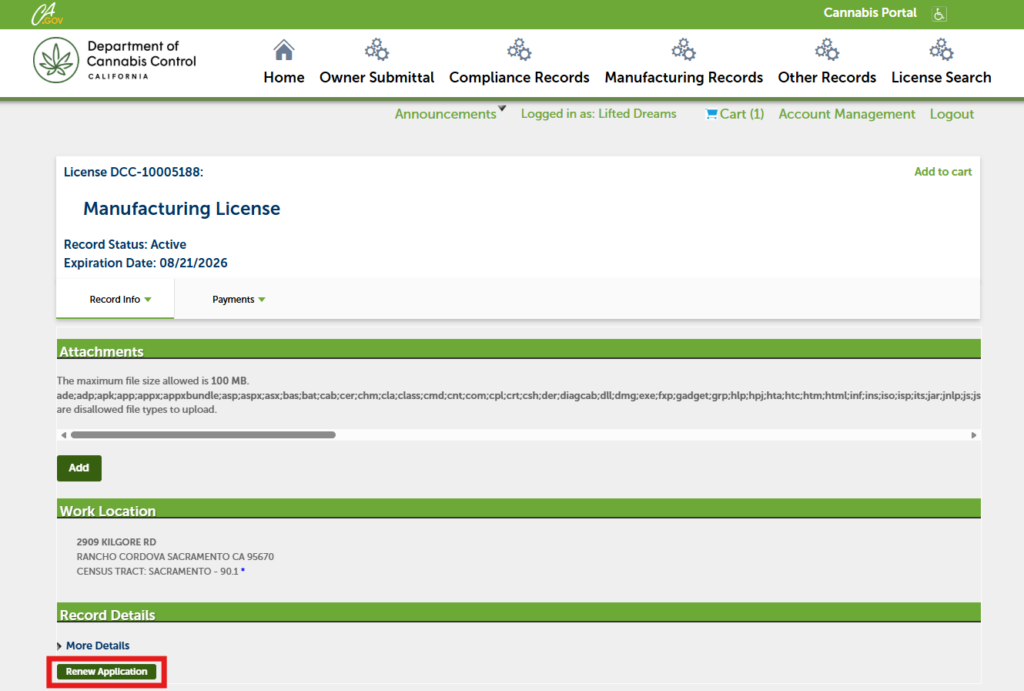The image size is (1024, 691).
Task: Open the Payments dropdown tab
Action: coord(238,299)
